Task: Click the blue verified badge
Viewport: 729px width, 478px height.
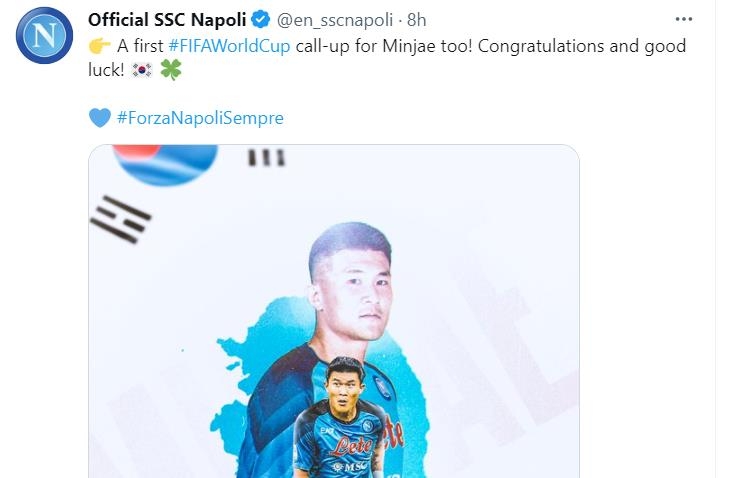Action: pyautogui.click(x=259, y=19)
